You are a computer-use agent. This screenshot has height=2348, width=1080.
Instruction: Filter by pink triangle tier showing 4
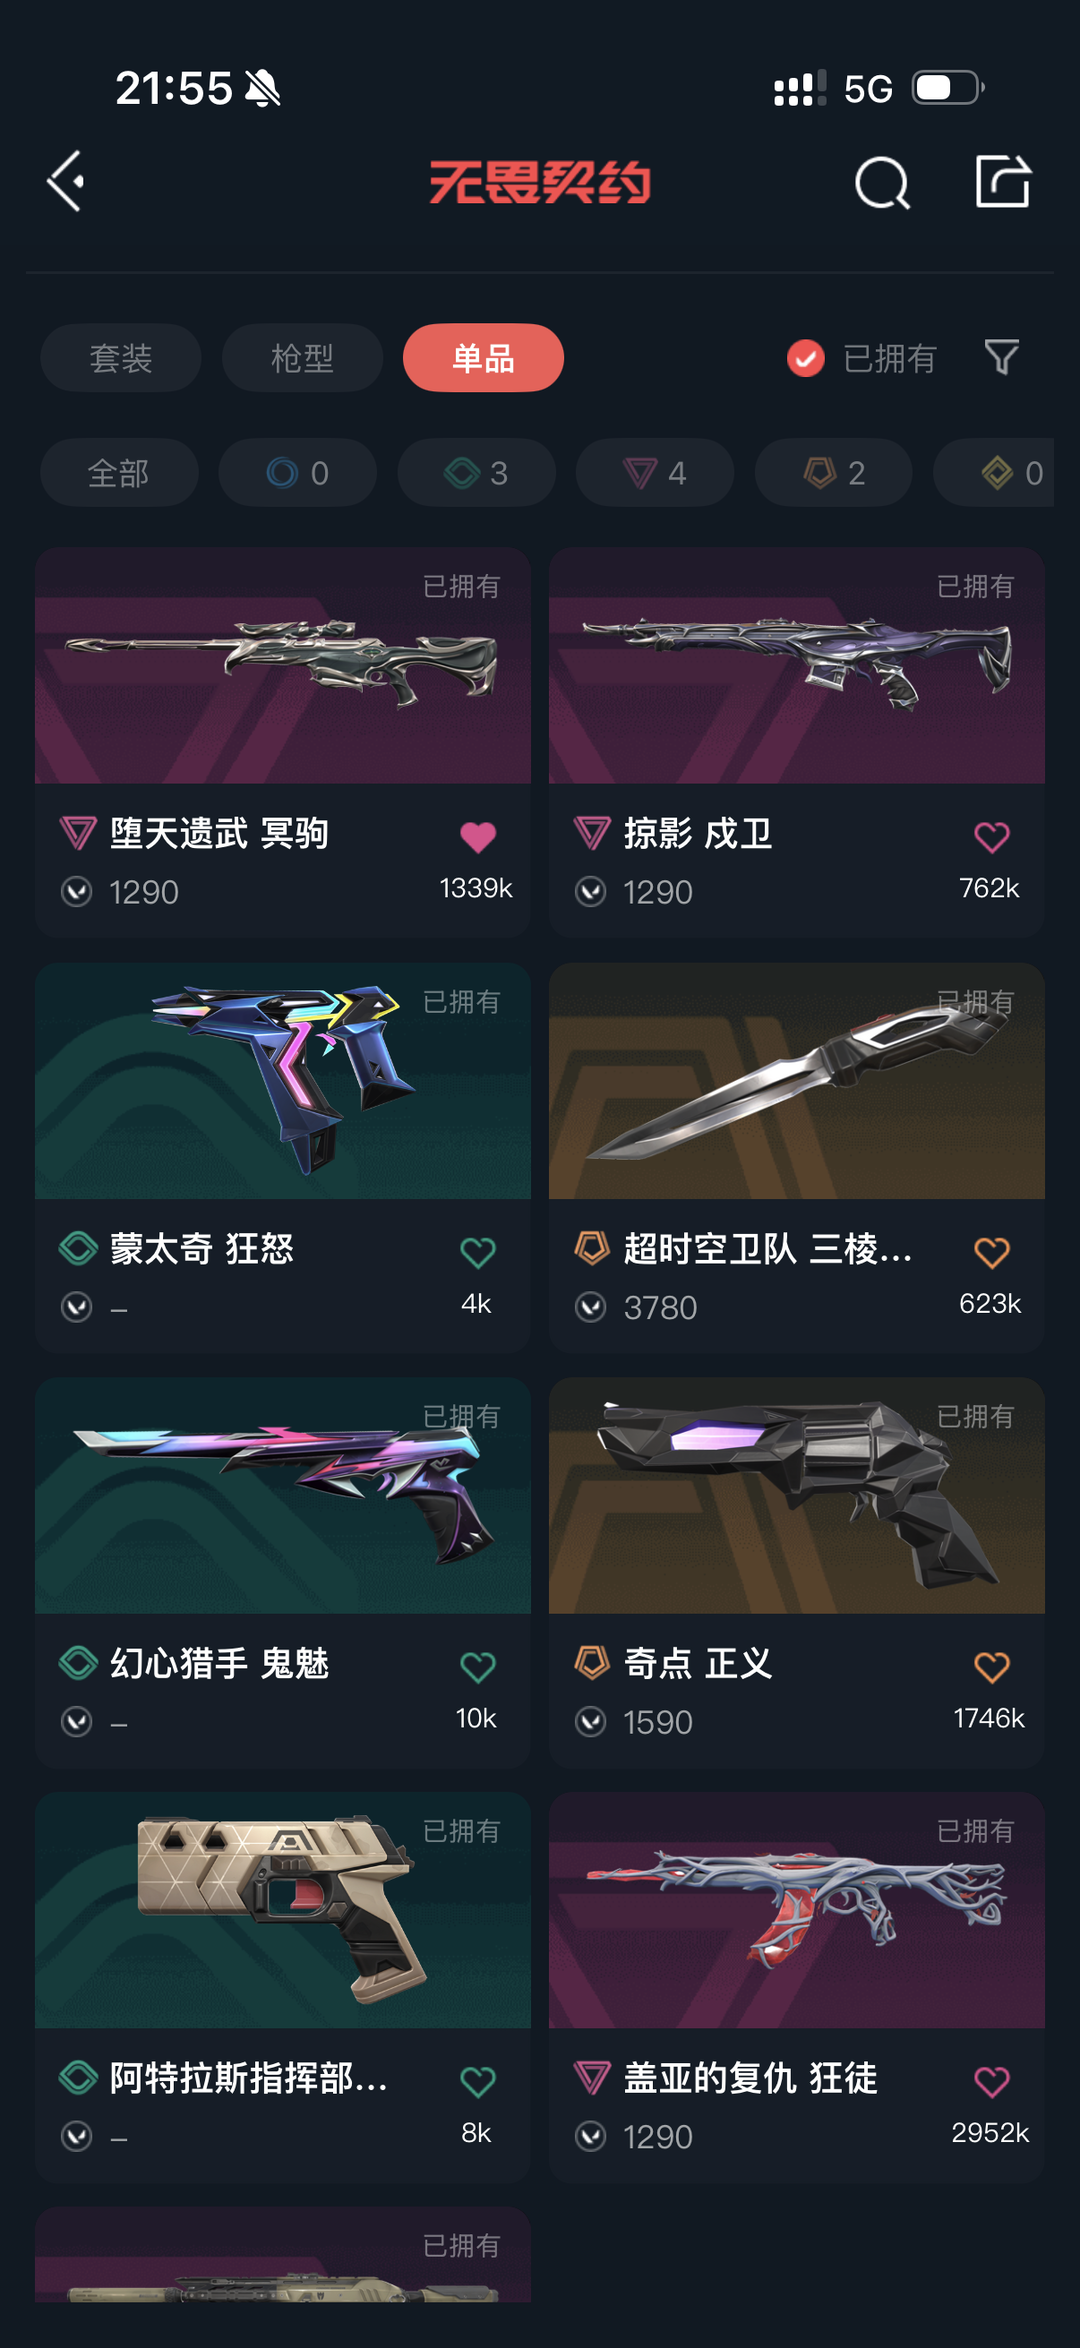click(x=655, y=472)
